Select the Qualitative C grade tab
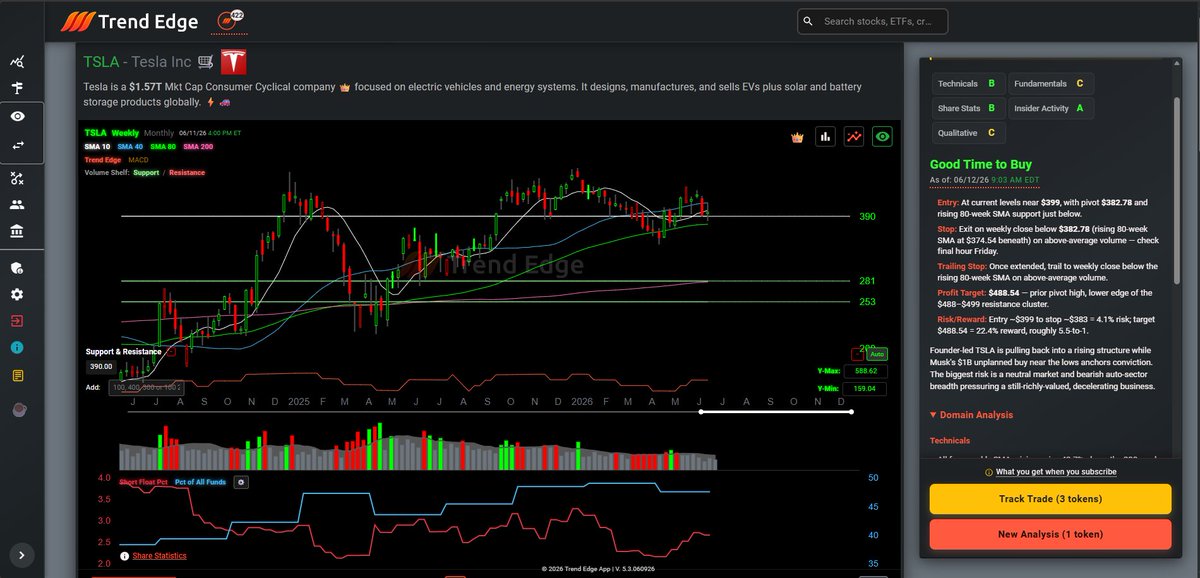 [967, 132]
